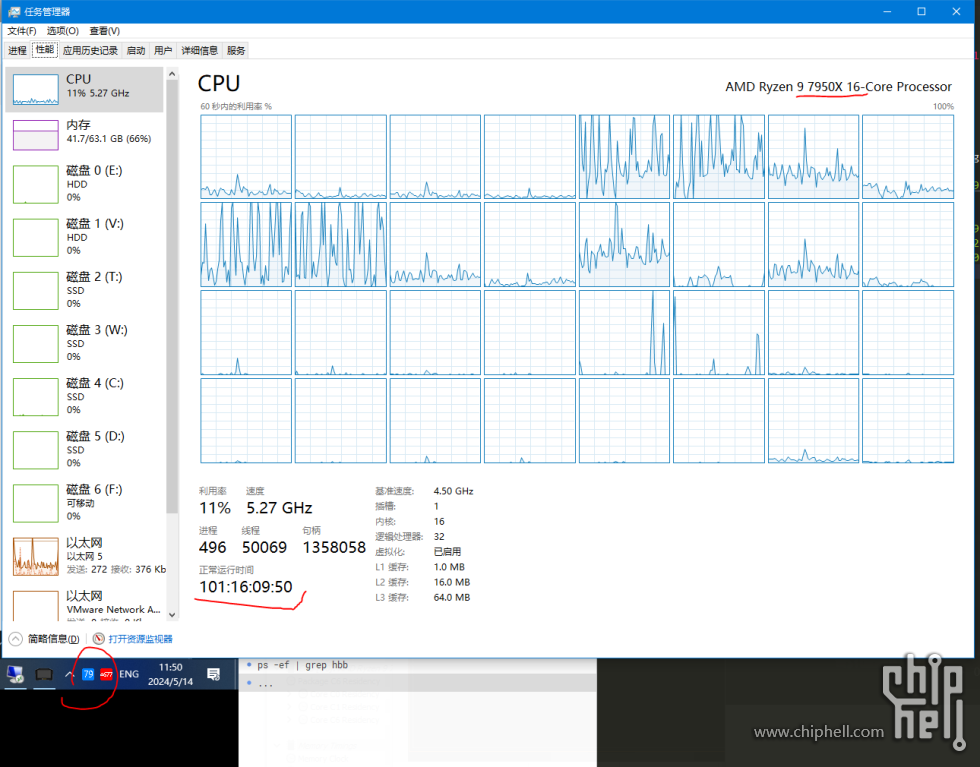Screen dimensions: 980x767
Task: Open the taskbar clock showing 11:50
Action: coord(171,674)
